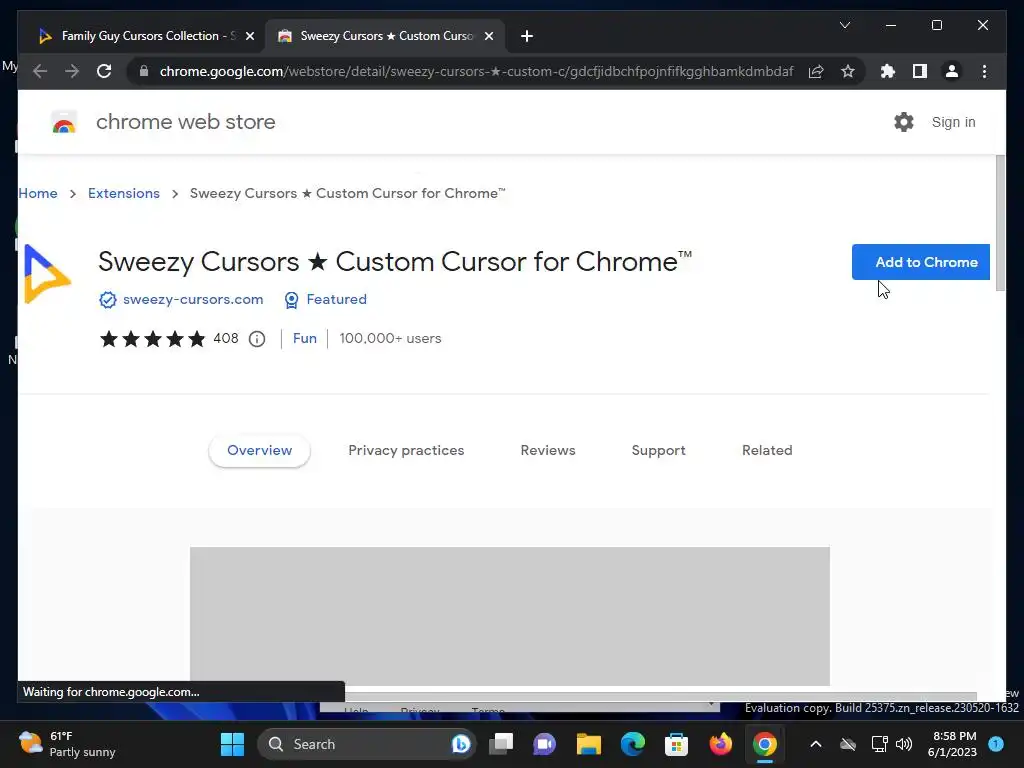Open the volume speaker control
Screen dimensions: 1024x768
pos(904,744)
